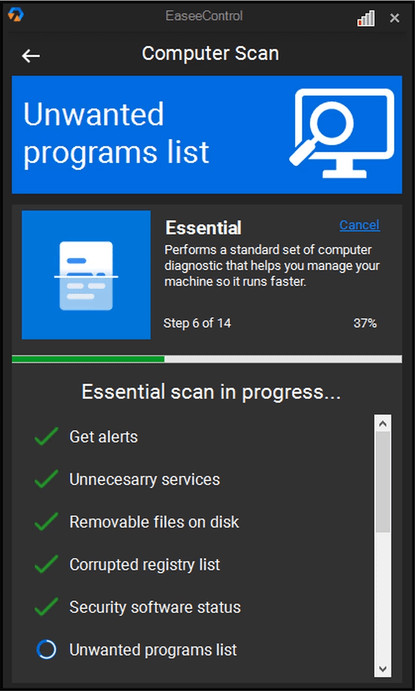The image size is (415, 691).
Task: Click the scrollbar up arrow
Action: pos(382,424)
